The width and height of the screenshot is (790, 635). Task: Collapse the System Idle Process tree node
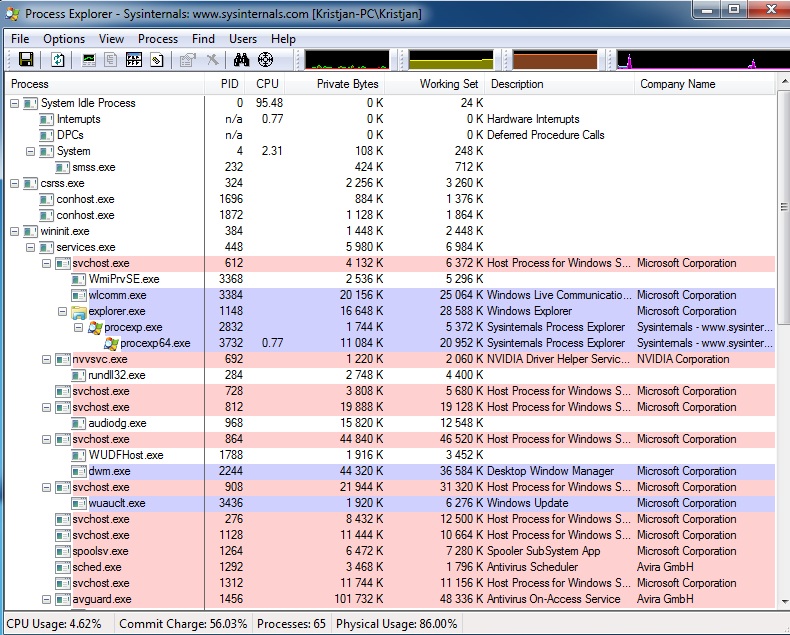tap(15, 103)
